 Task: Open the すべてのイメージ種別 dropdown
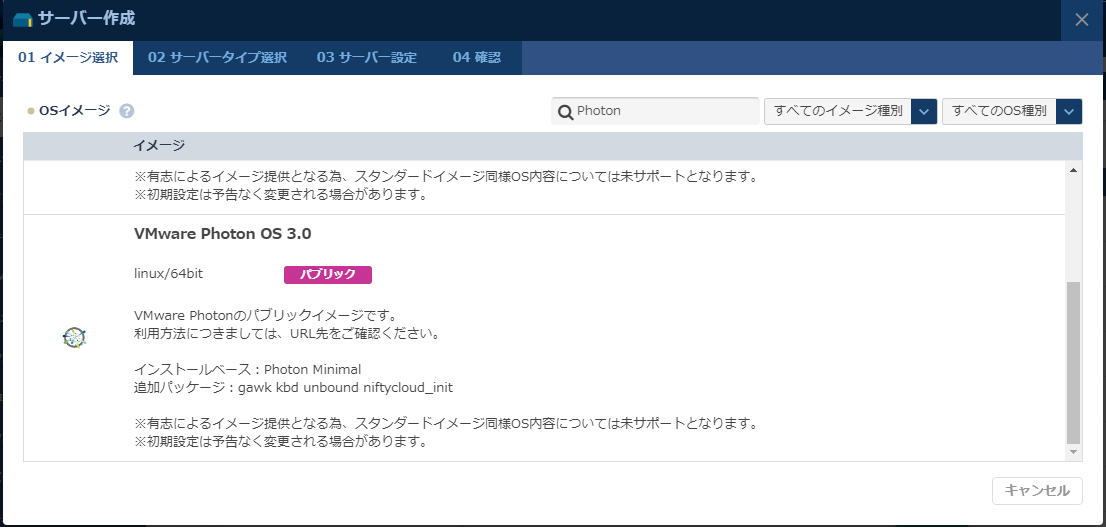point(851,111)
